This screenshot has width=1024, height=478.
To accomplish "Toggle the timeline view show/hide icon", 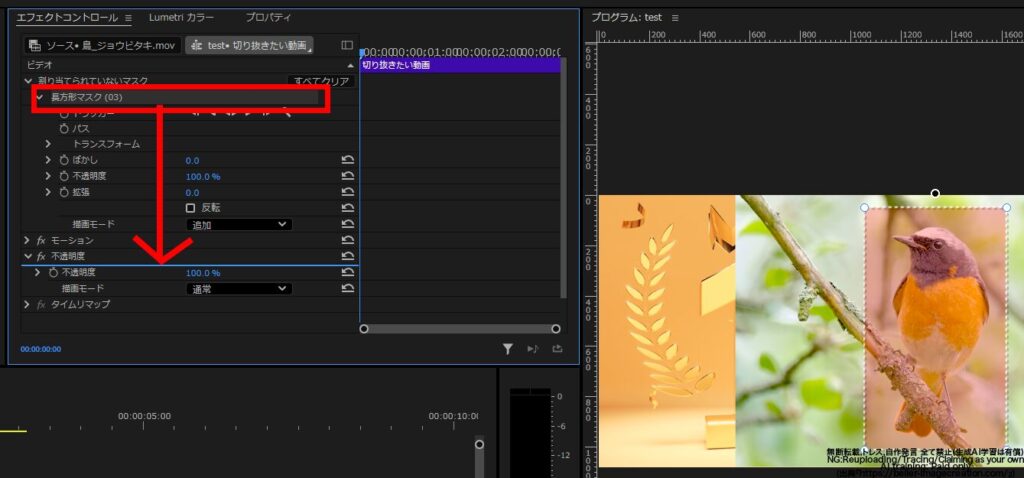I will (x=347, y=45).
